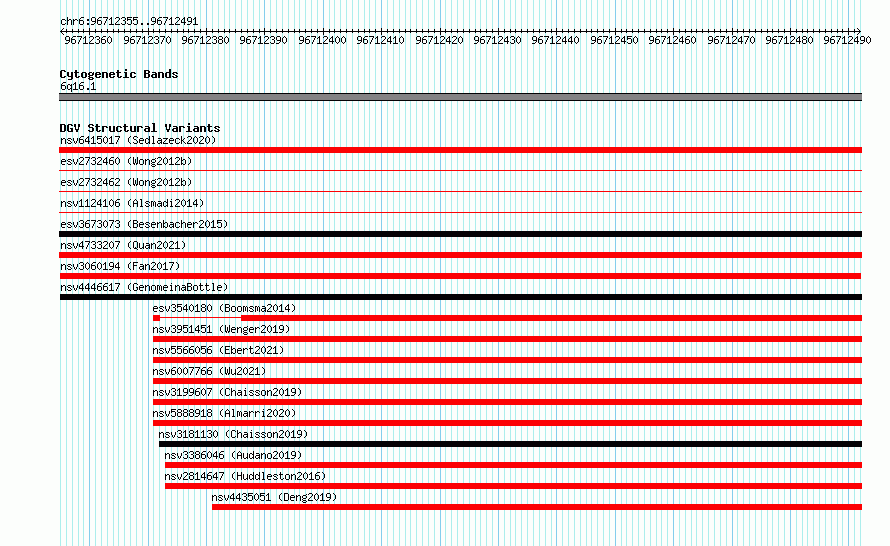
Task: Click the nsv6007766 (Wu2021) label
Action: (x=209, y=371)
